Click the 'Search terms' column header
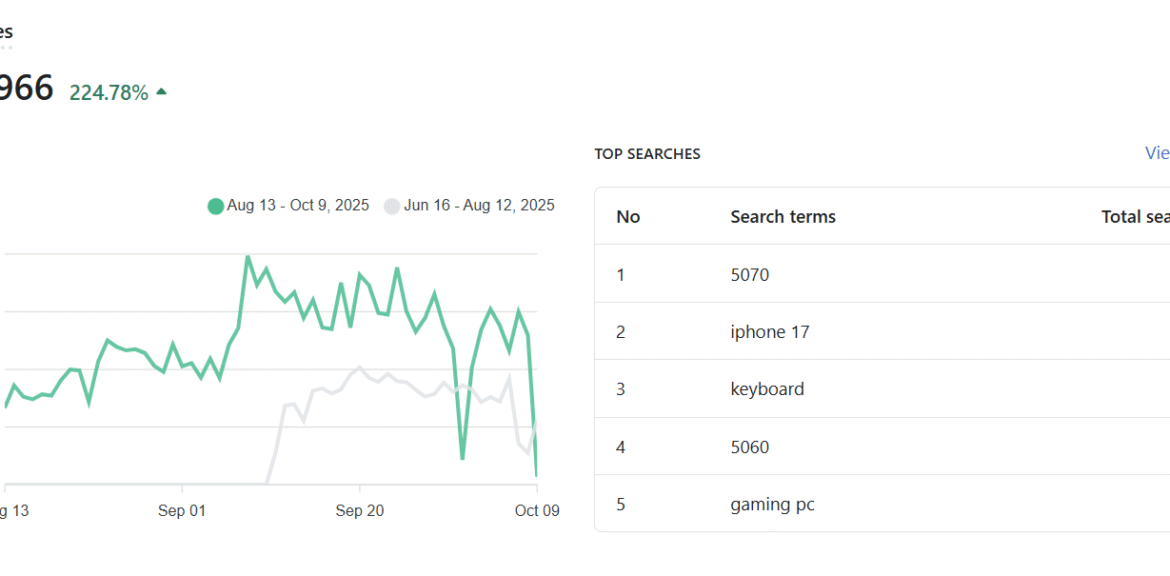Viewport: 1170px width, 576px height. (x=782, y=217)
